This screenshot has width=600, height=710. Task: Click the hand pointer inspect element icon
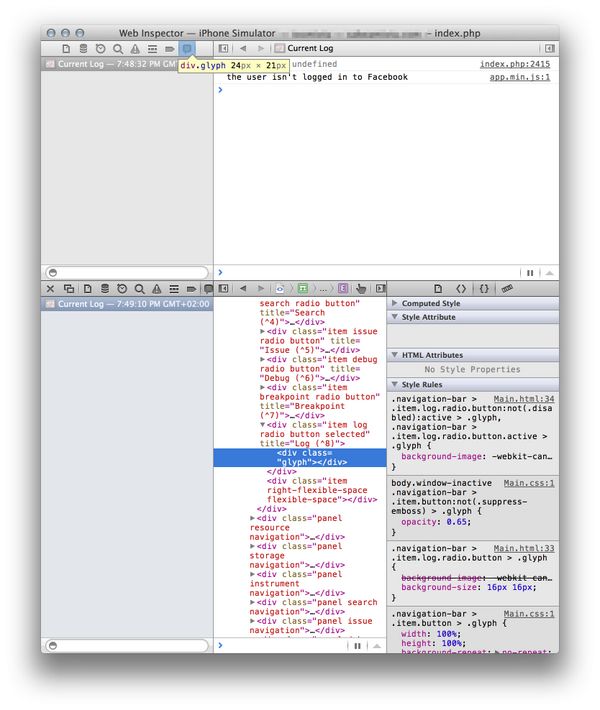click(361, 288)
